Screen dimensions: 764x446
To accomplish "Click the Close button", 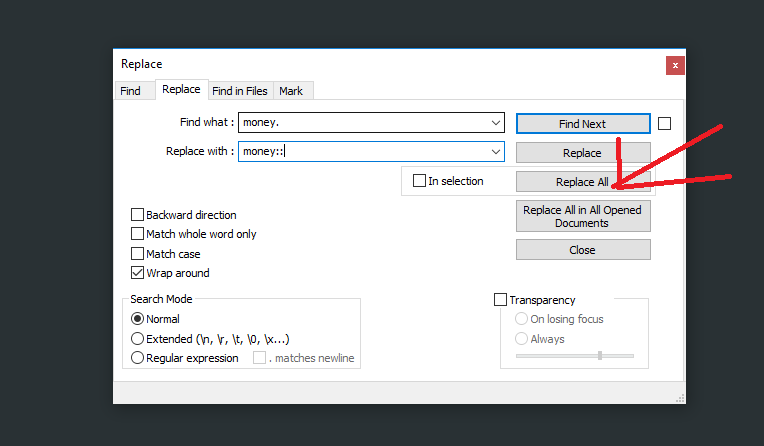I will [583, 250].
